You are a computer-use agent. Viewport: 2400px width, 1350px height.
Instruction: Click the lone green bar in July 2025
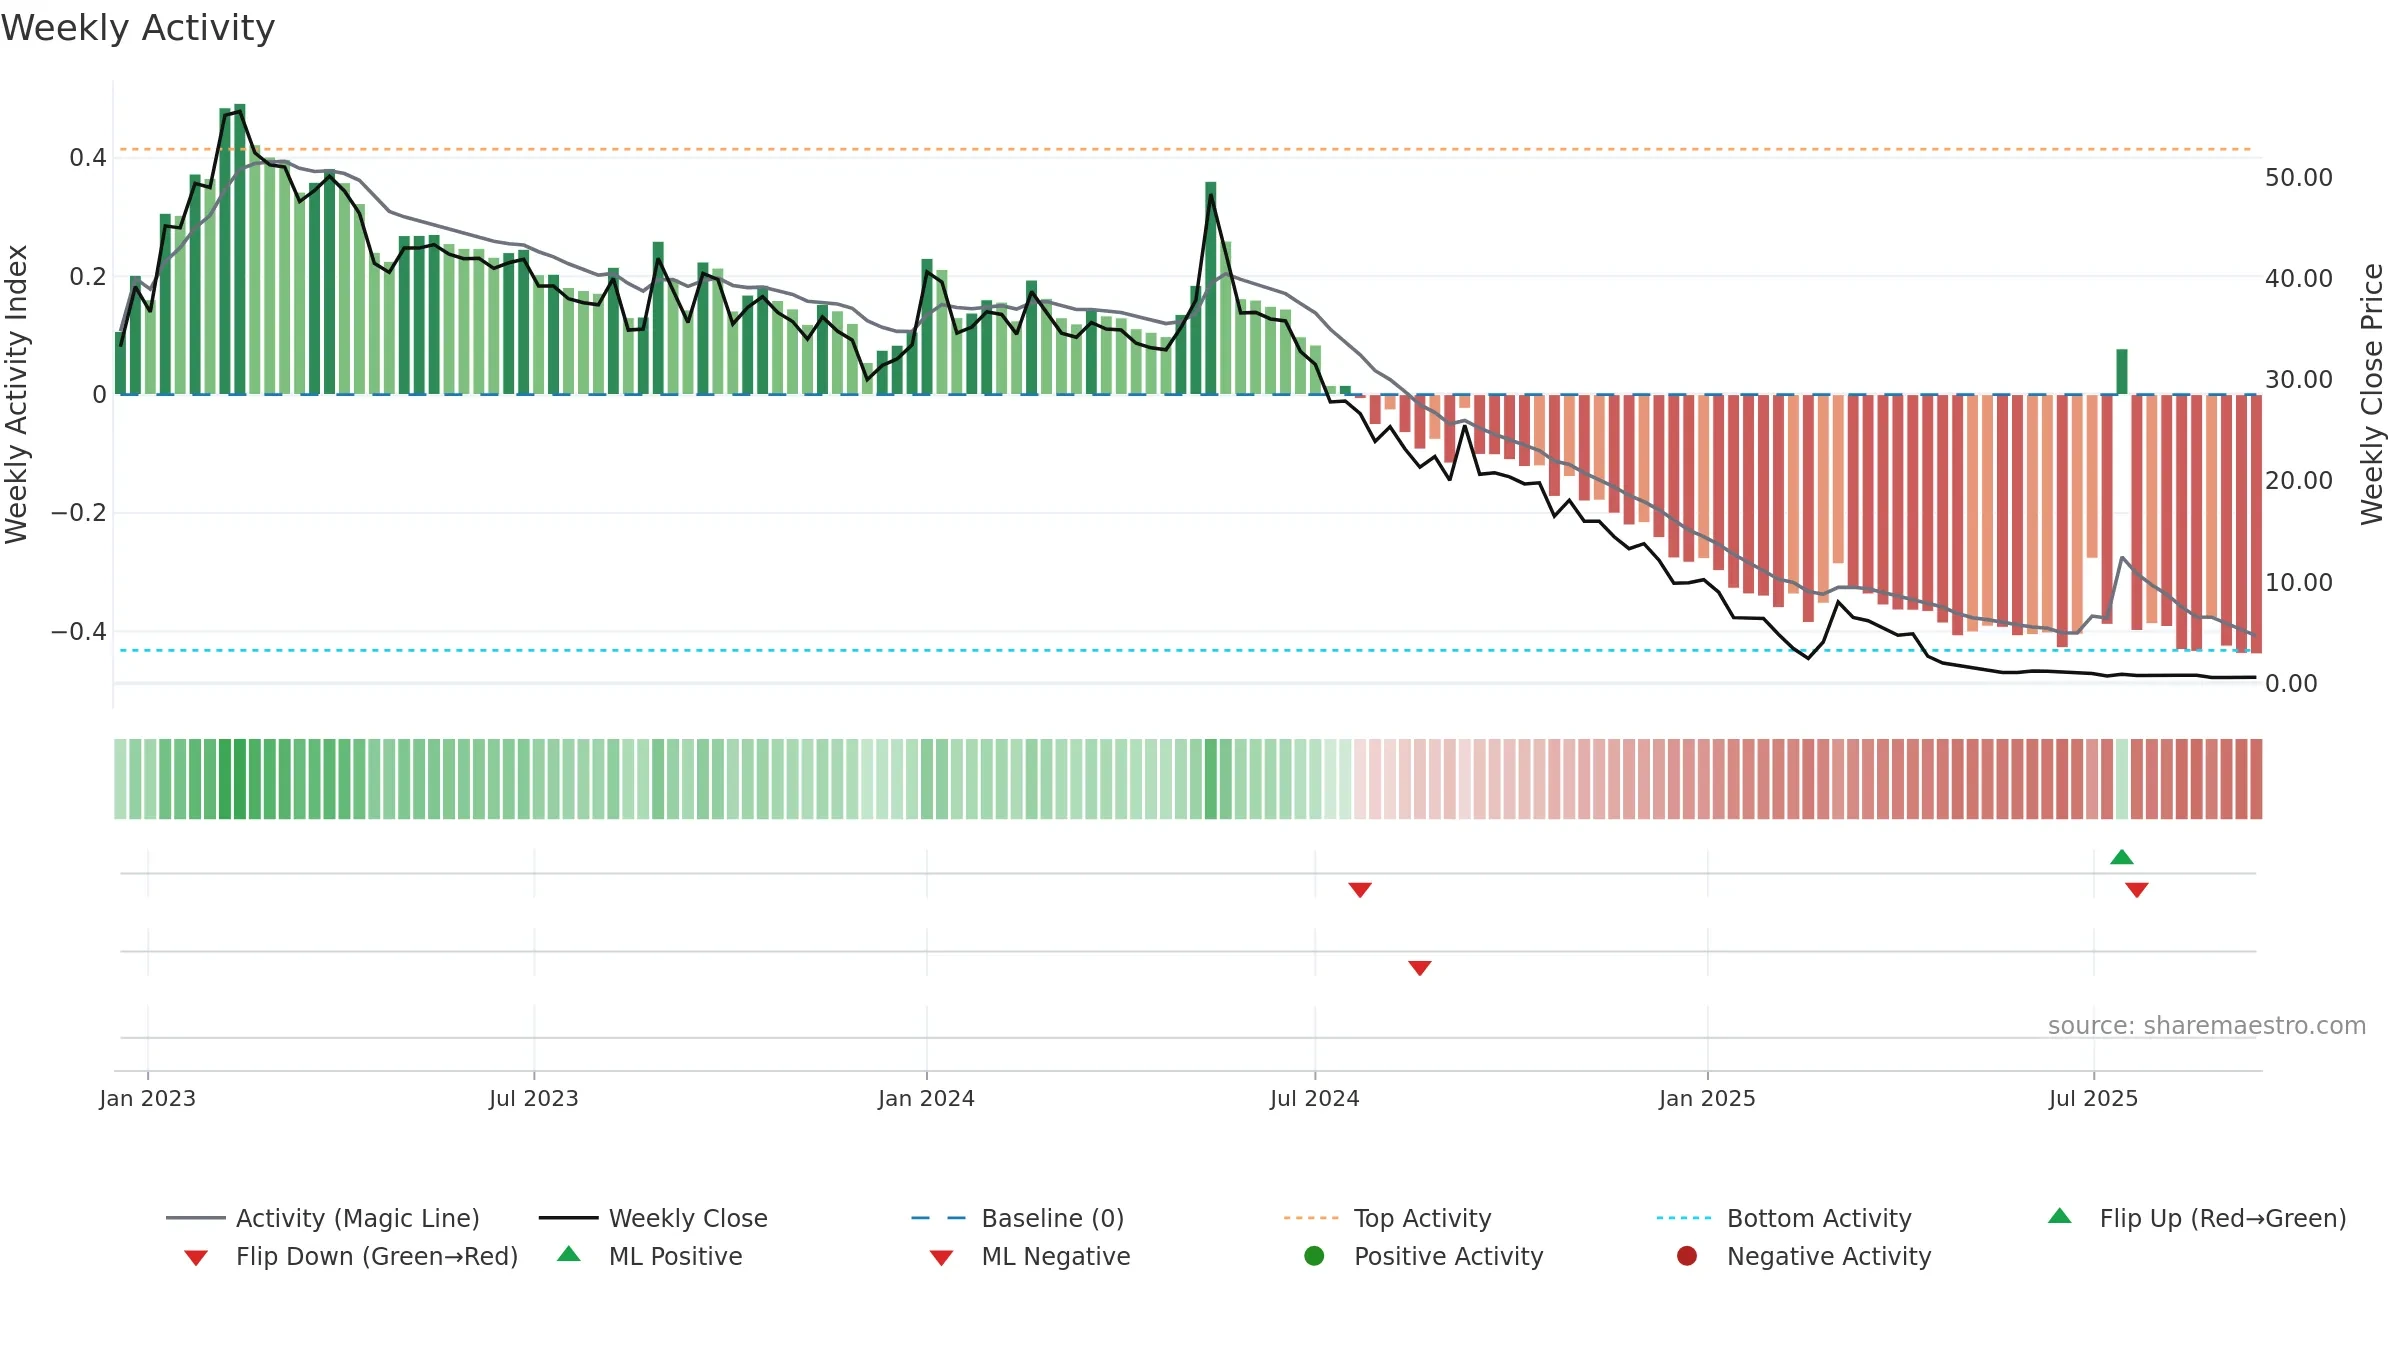coord(2122,372)
